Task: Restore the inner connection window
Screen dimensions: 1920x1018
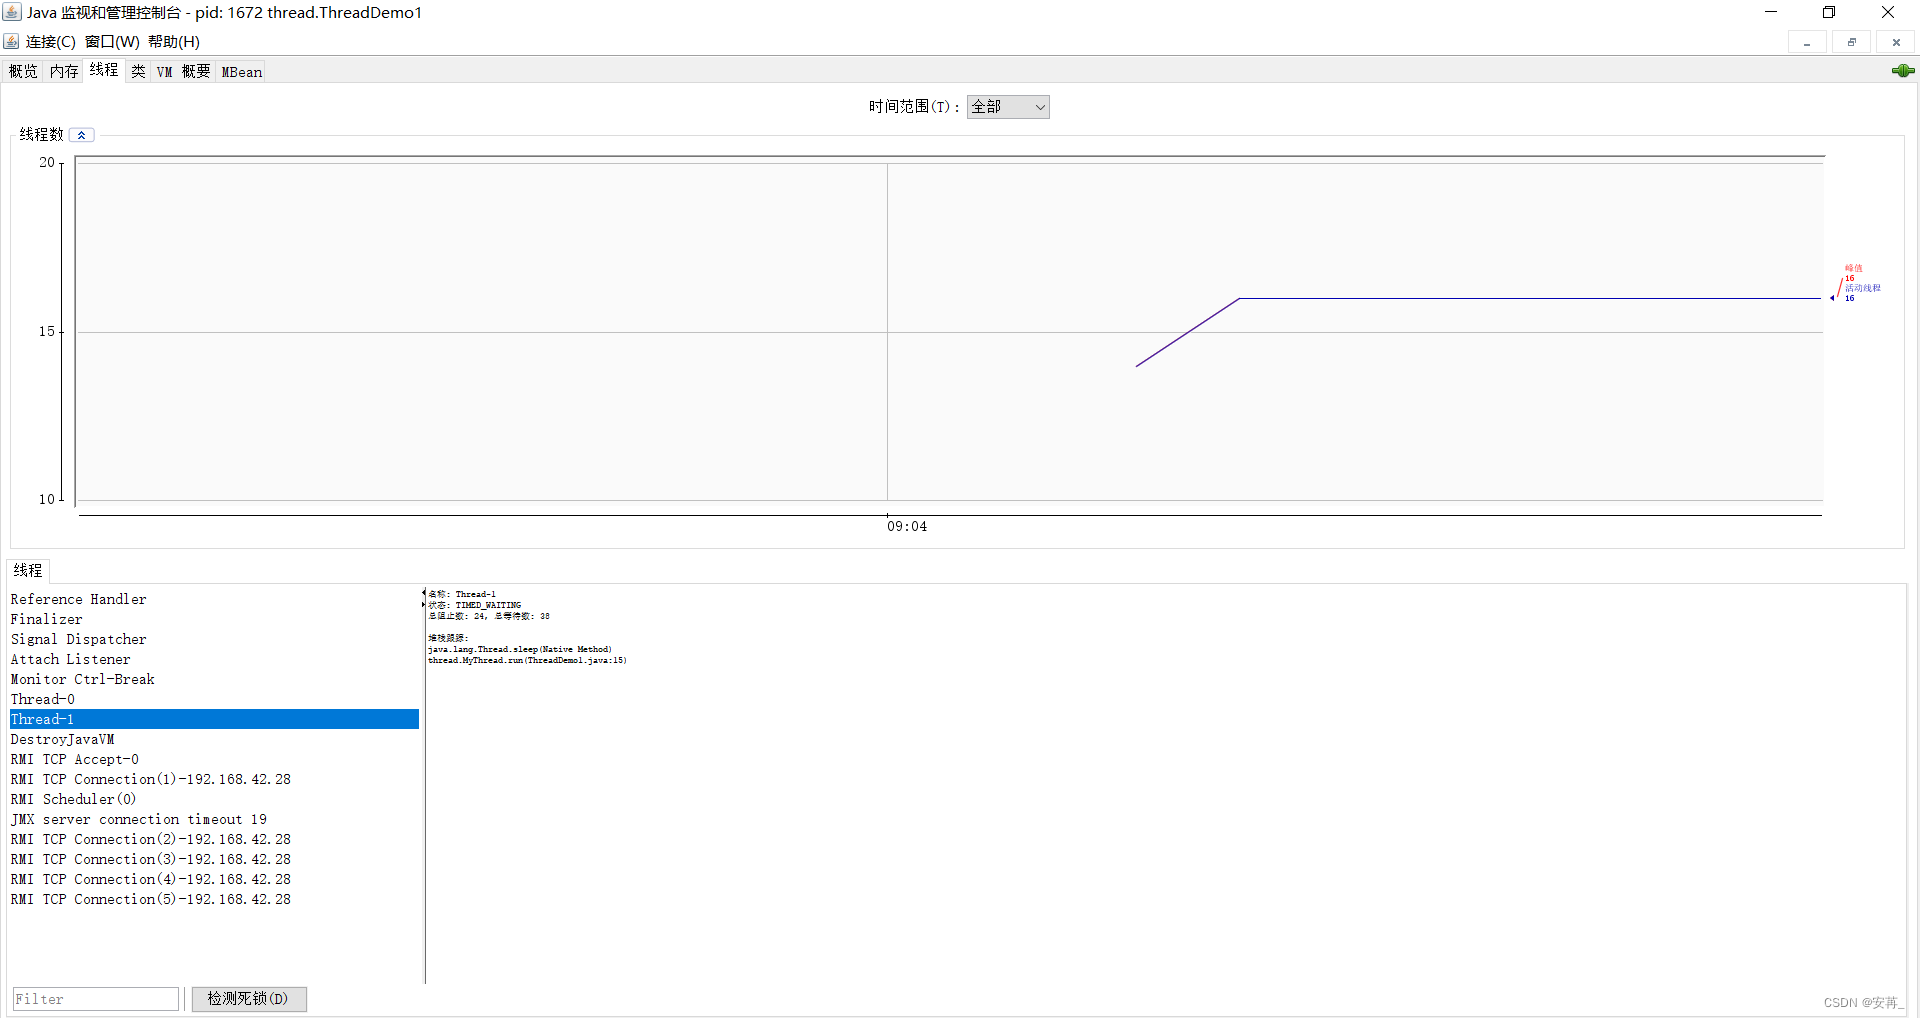Action: (x=1852, y=42)
